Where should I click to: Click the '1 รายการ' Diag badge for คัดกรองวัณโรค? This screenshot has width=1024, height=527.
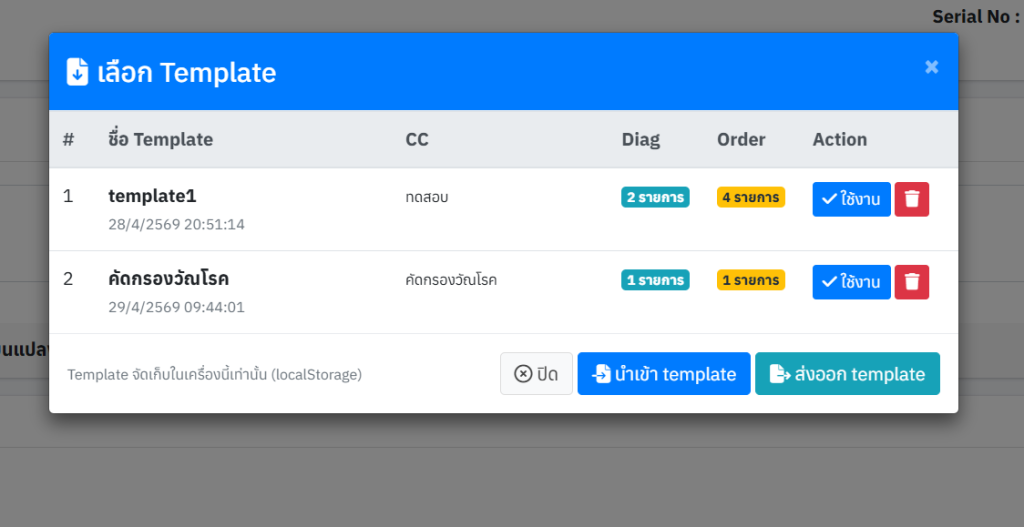coord(655,280)
